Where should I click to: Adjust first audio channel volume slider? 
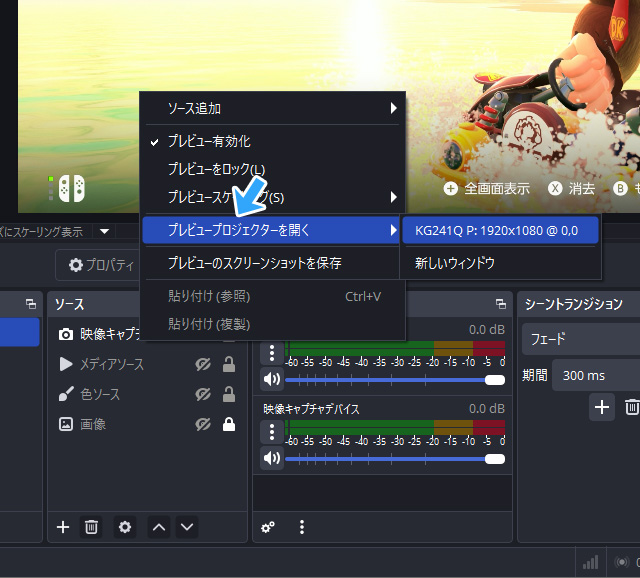pyautogui.click(x=395, y=380)
